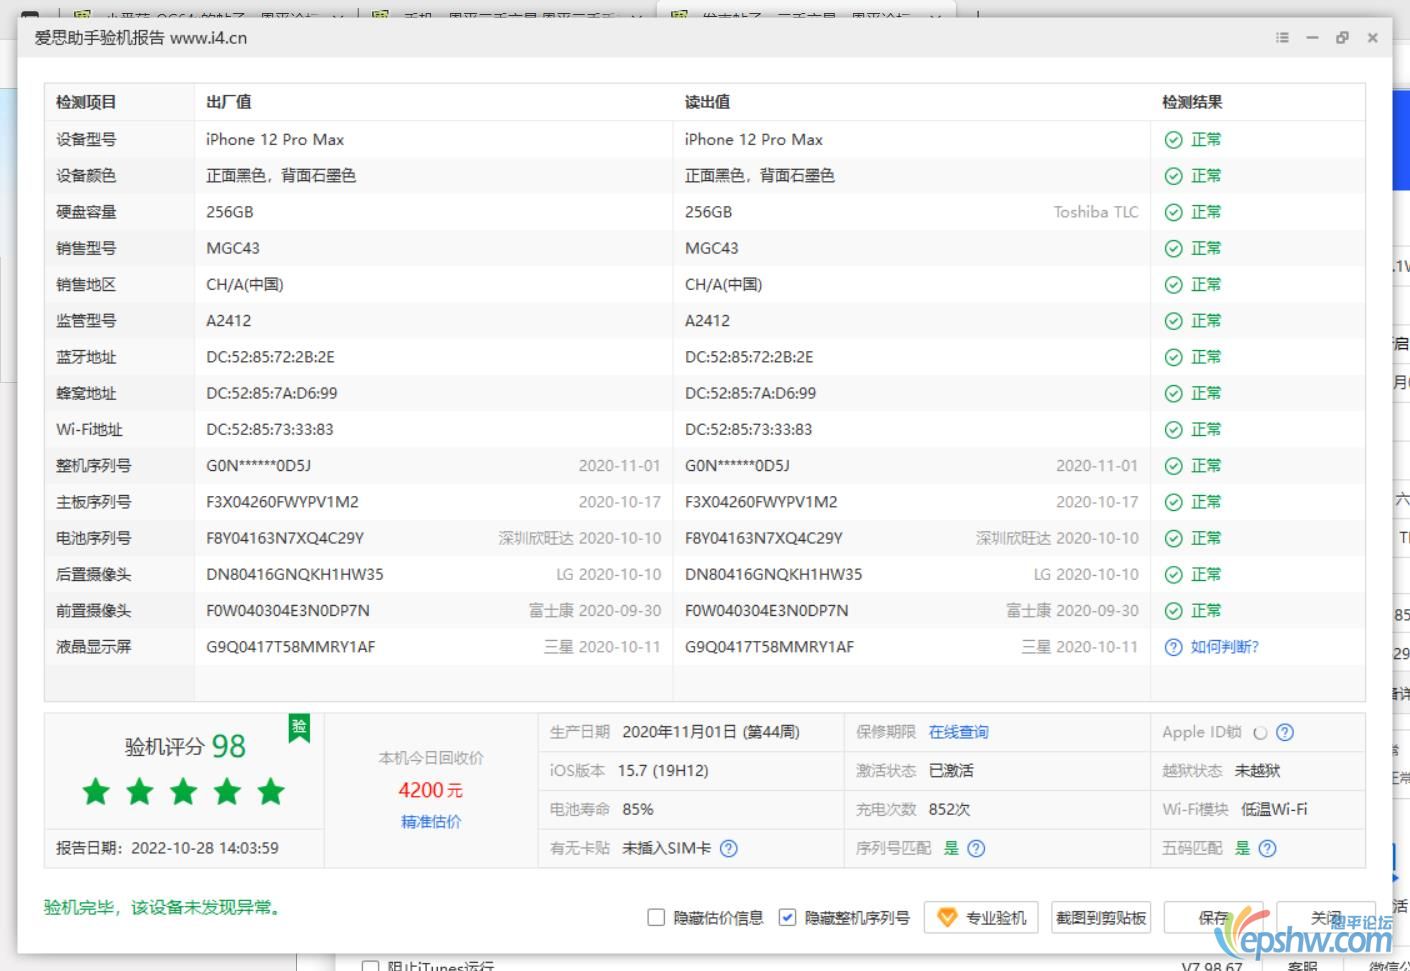This screenshot has height=971, width=1410.
Task: Click the 正常 check icon for 硬盘容量
Action: 1174,212
